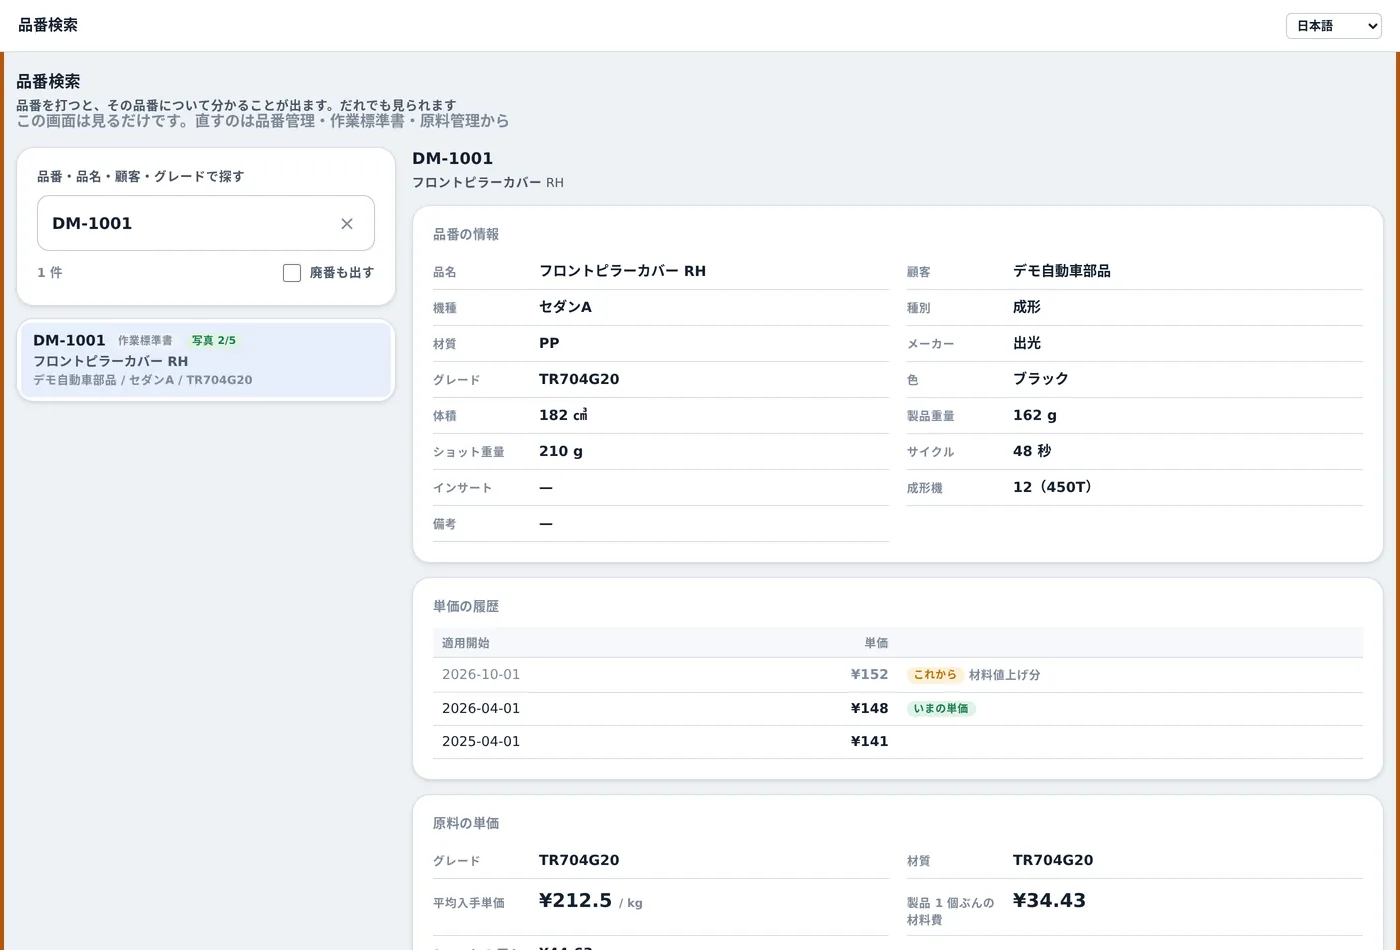Image resolution: width=1400 pixels, height=950 pixels.
Task: Click the デモ自動車部品 value in the 顧客 row
Action: coord(1062,271)
